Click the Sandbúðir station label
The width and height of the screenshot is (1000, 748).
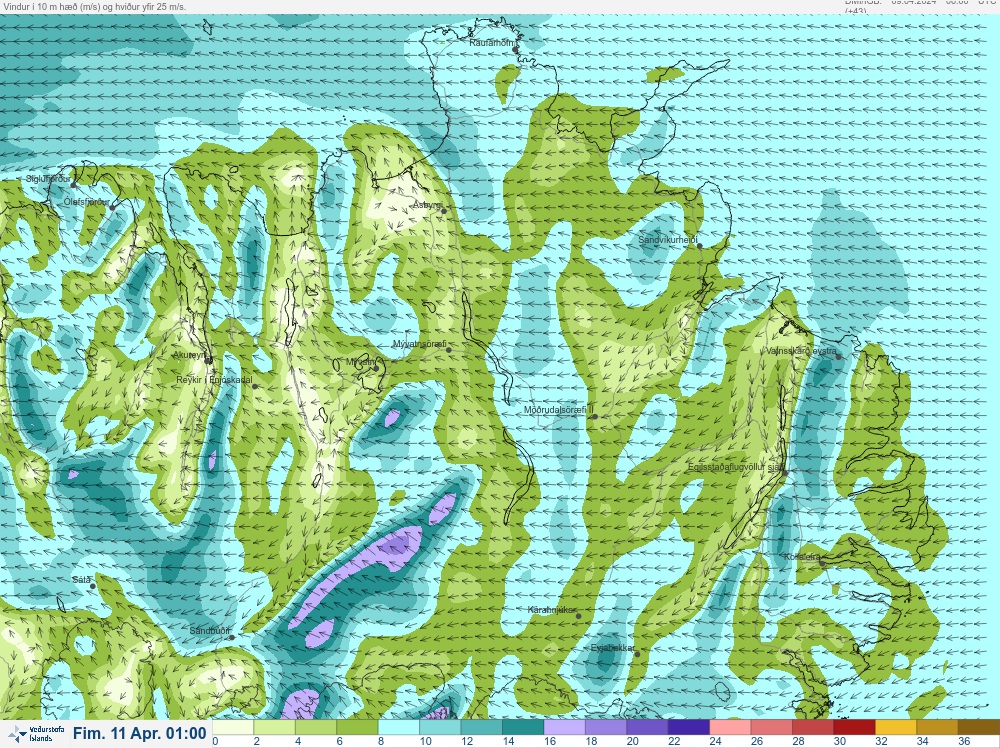point(210,631)
